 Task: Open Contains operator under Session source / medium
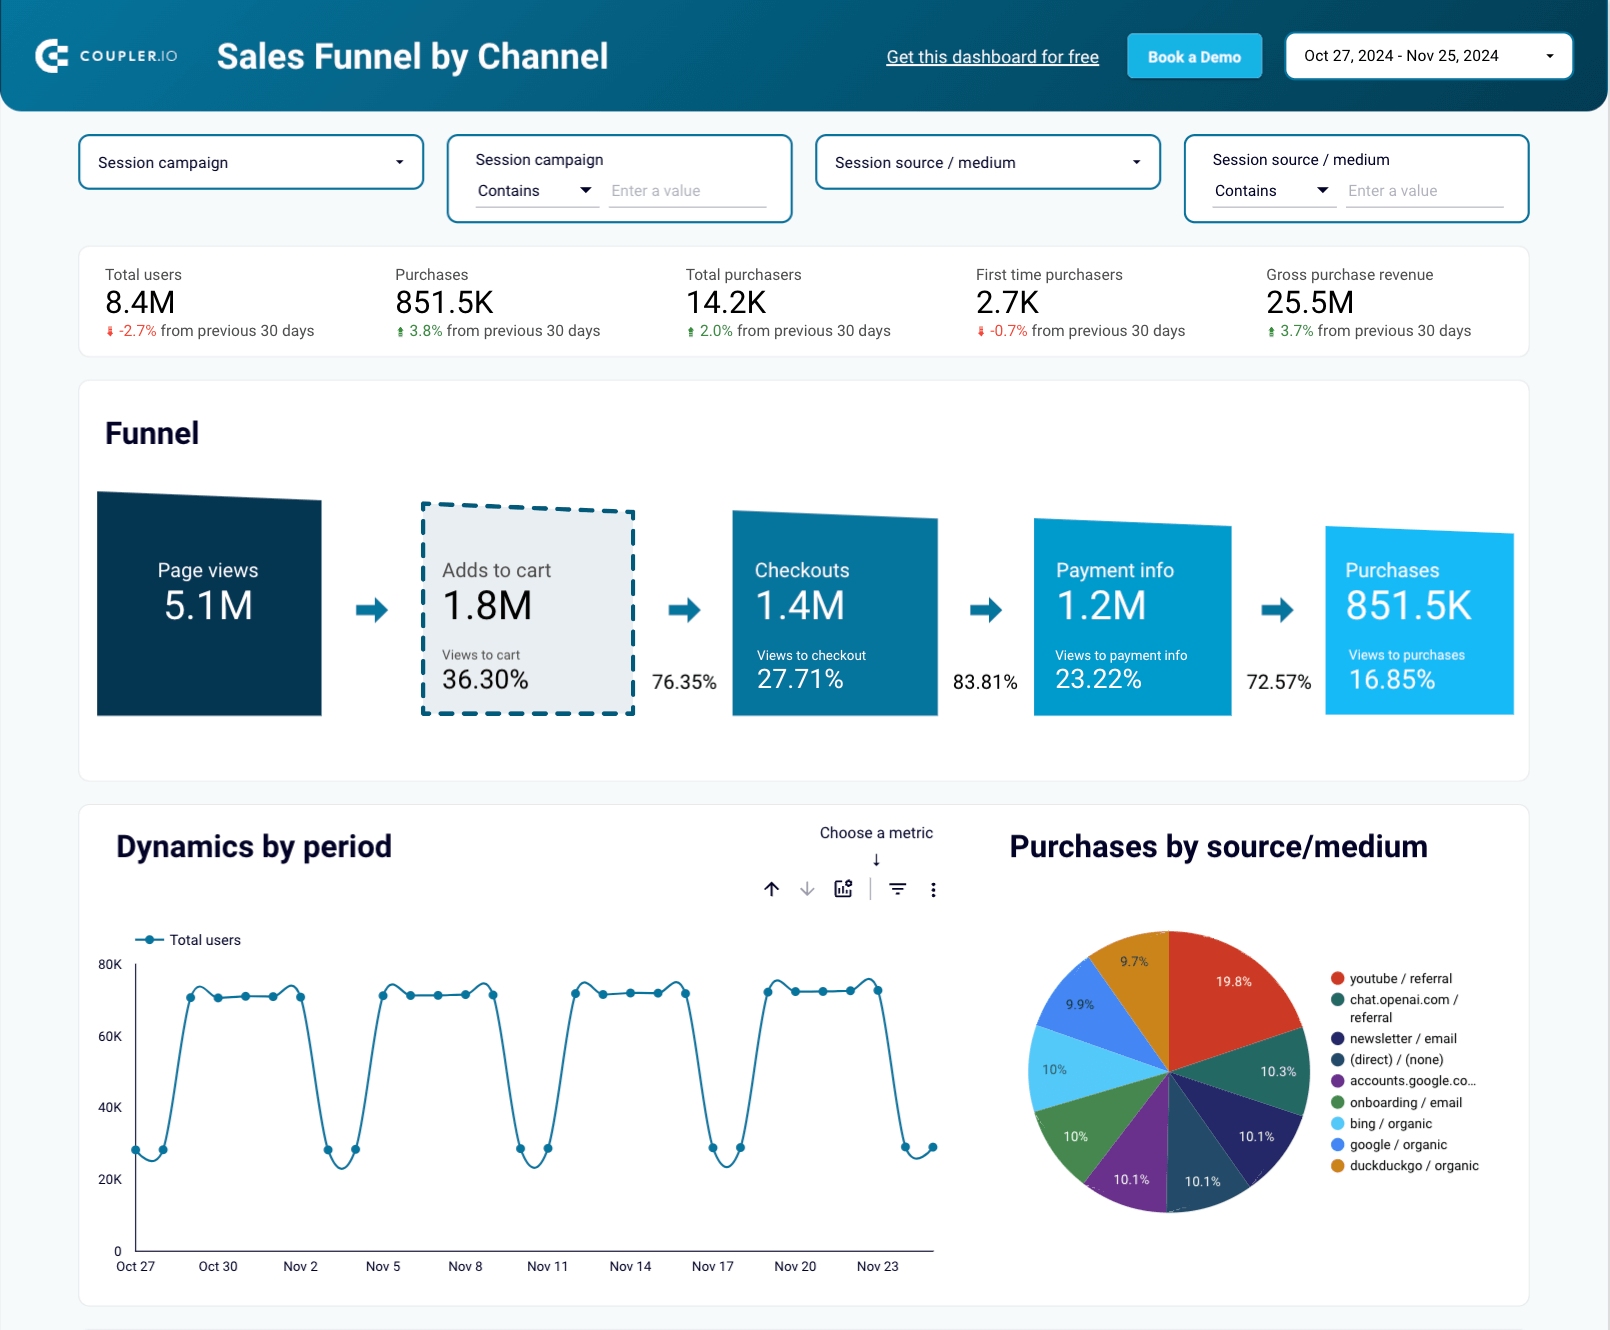point(1273,191)
